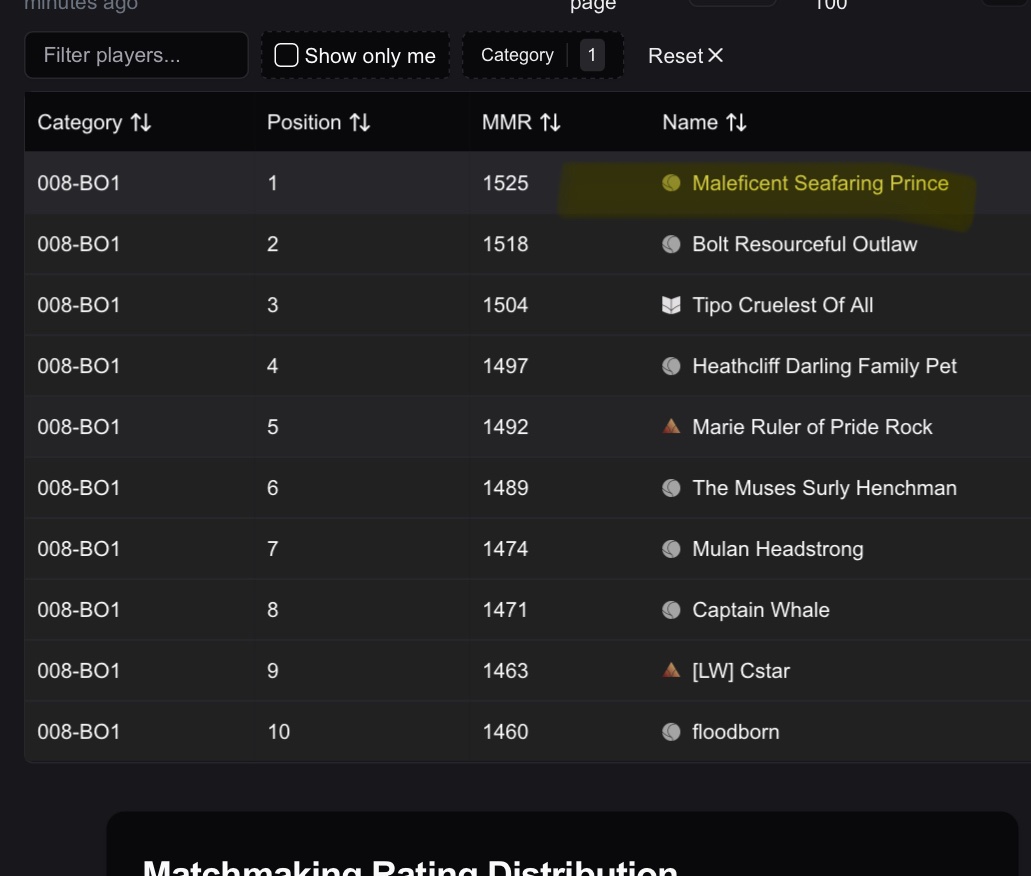
Task: Select player floodborn
Action: [x=736, y=731]
